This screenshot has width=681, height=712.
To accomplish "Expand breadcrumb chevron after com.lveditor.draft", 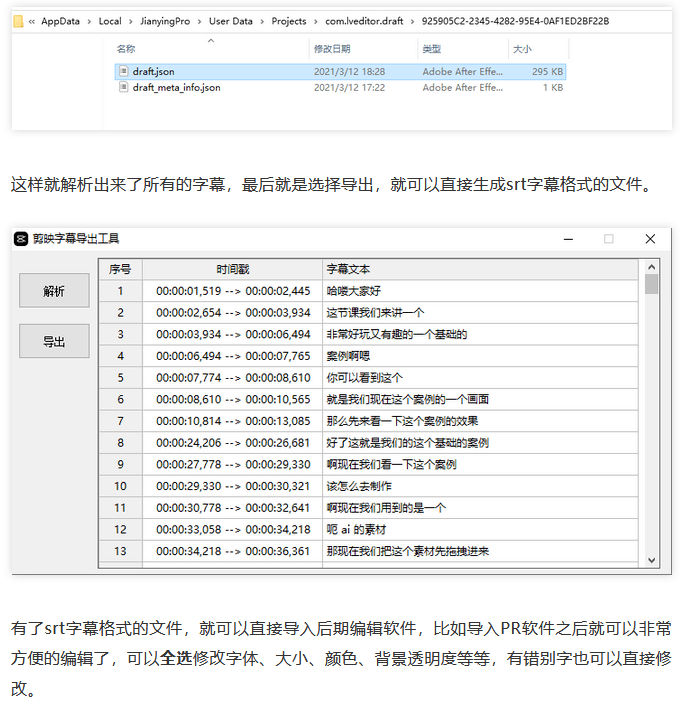I will point(412,21).
